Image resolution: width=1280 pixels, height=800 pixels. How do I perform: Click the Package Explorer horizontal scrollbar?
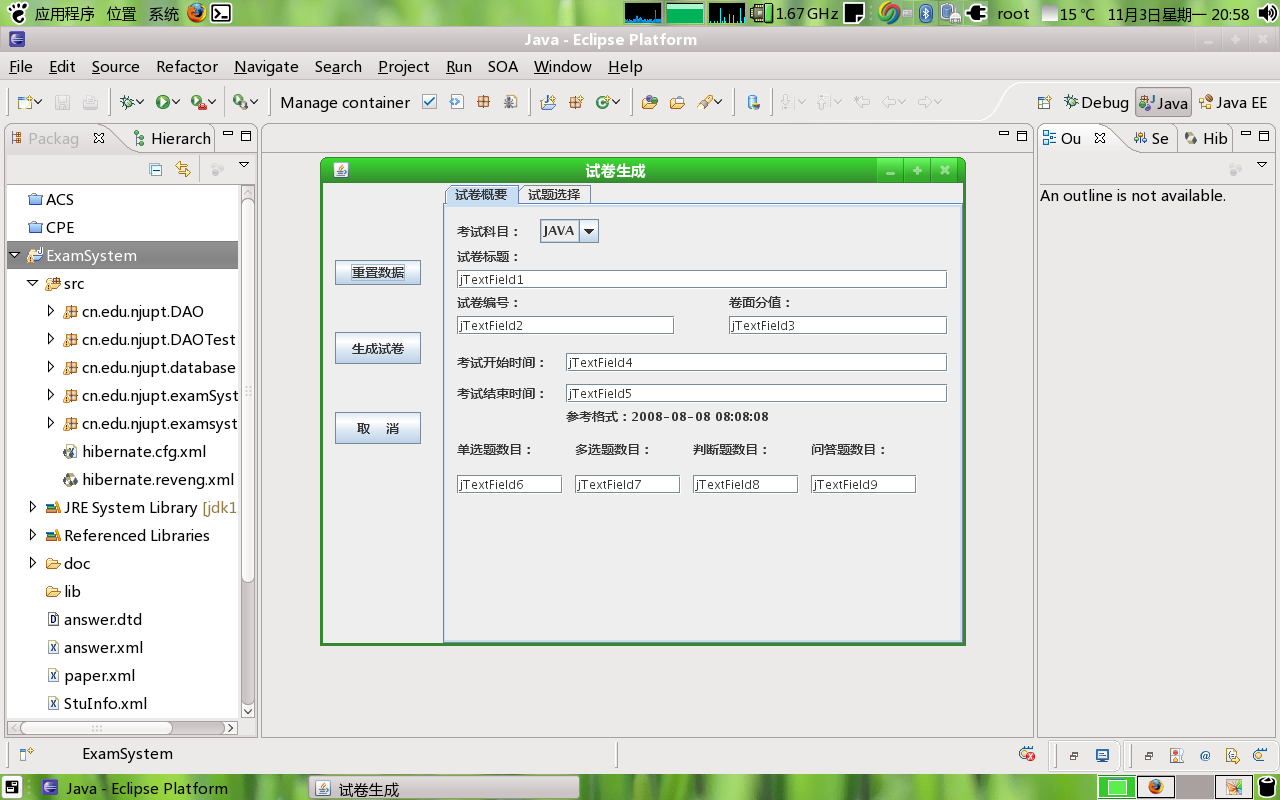96,728
